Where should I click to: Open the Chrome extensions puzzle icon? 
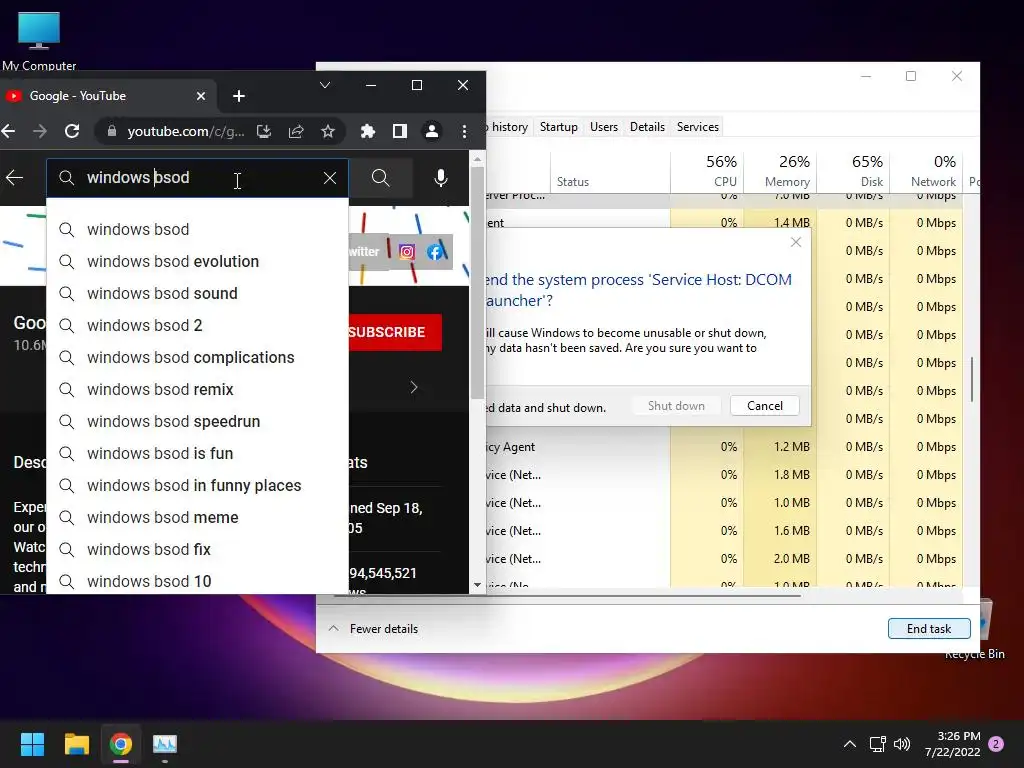point(368,131)
